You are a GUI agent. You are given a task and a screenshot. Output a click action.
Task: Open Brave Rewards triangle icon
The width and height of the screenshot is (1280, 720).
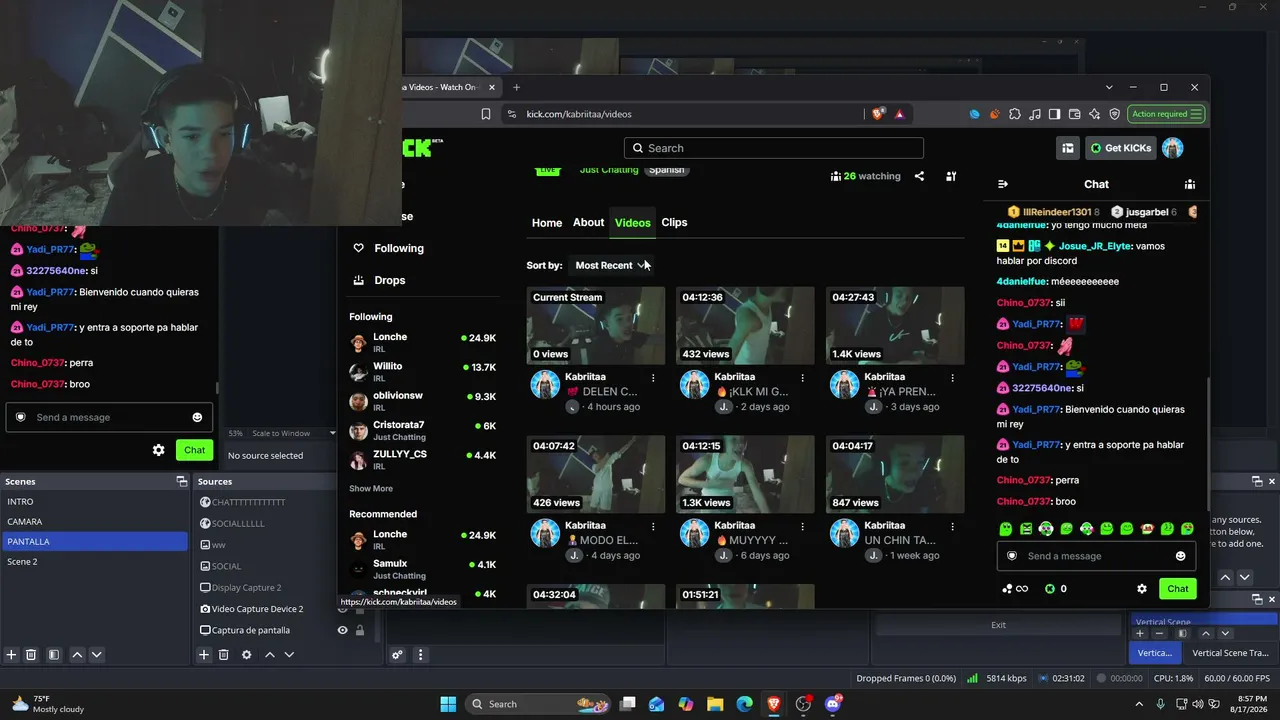[899, 114]
